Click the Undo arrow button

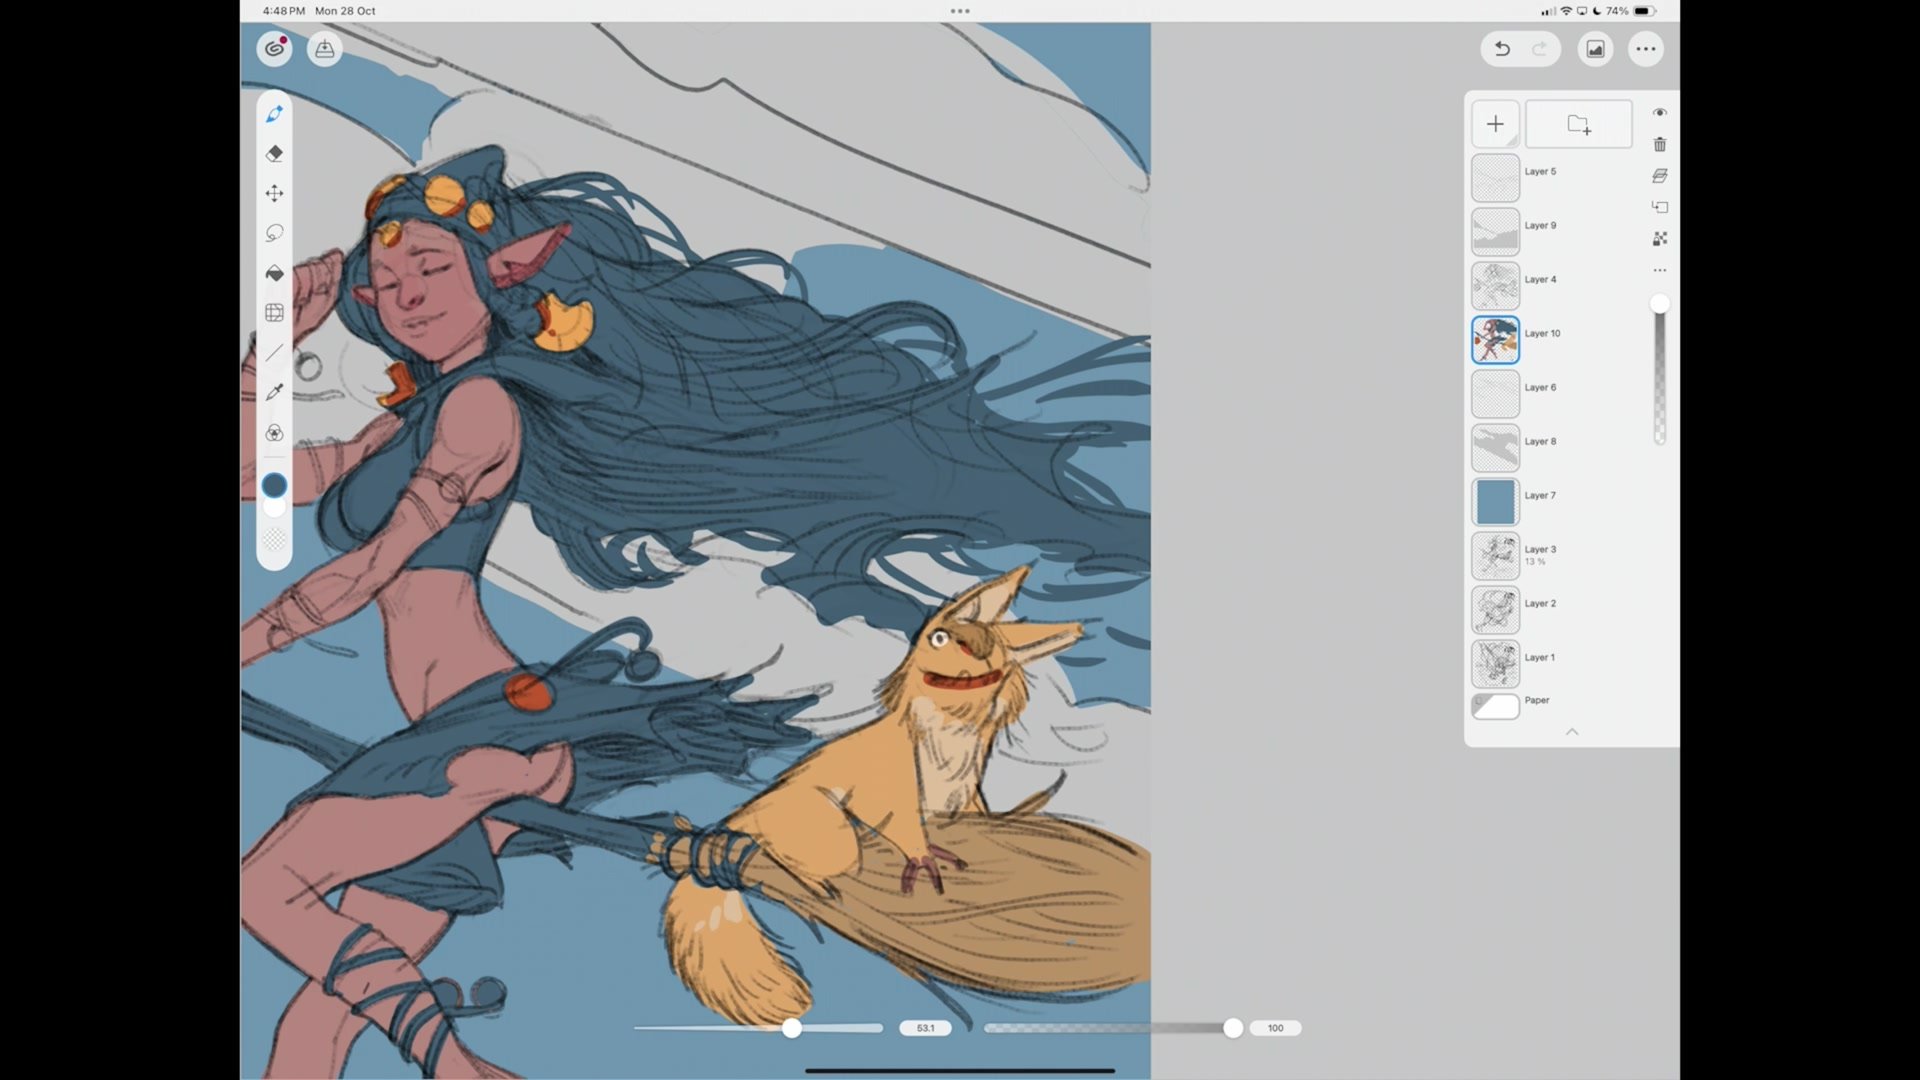click(x=1502, y=49)
